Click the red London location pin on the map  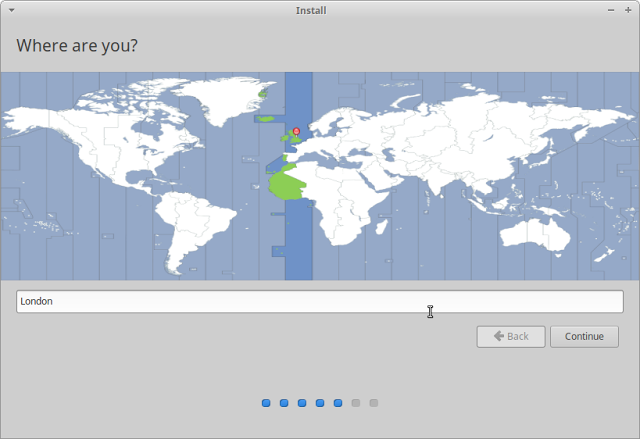pyautogui.click(x=296, y=131)
